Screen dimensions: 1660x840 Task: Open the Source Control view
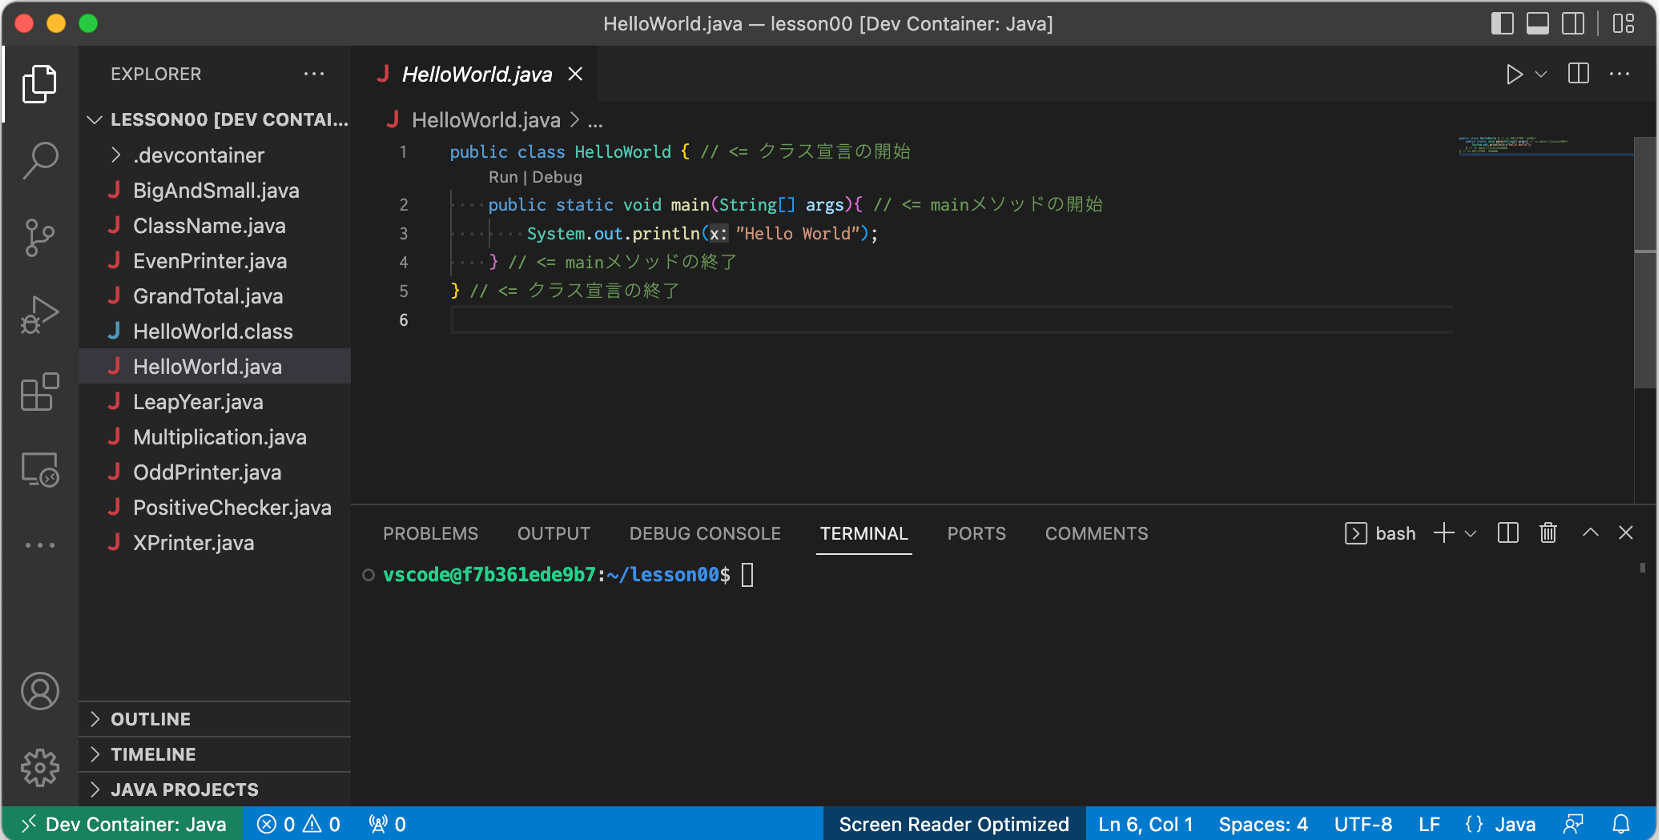click(40, 238)
